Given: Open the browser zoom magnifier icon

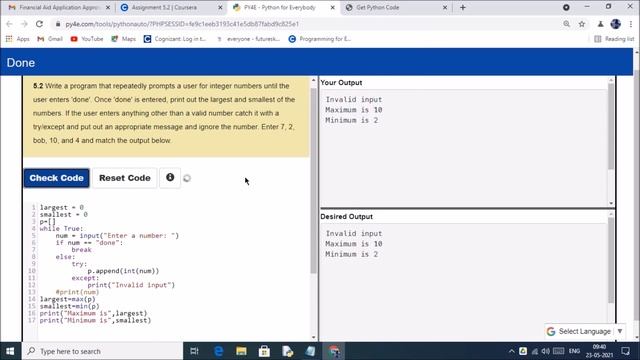Looking at the screenshot, I should [567, 24].
